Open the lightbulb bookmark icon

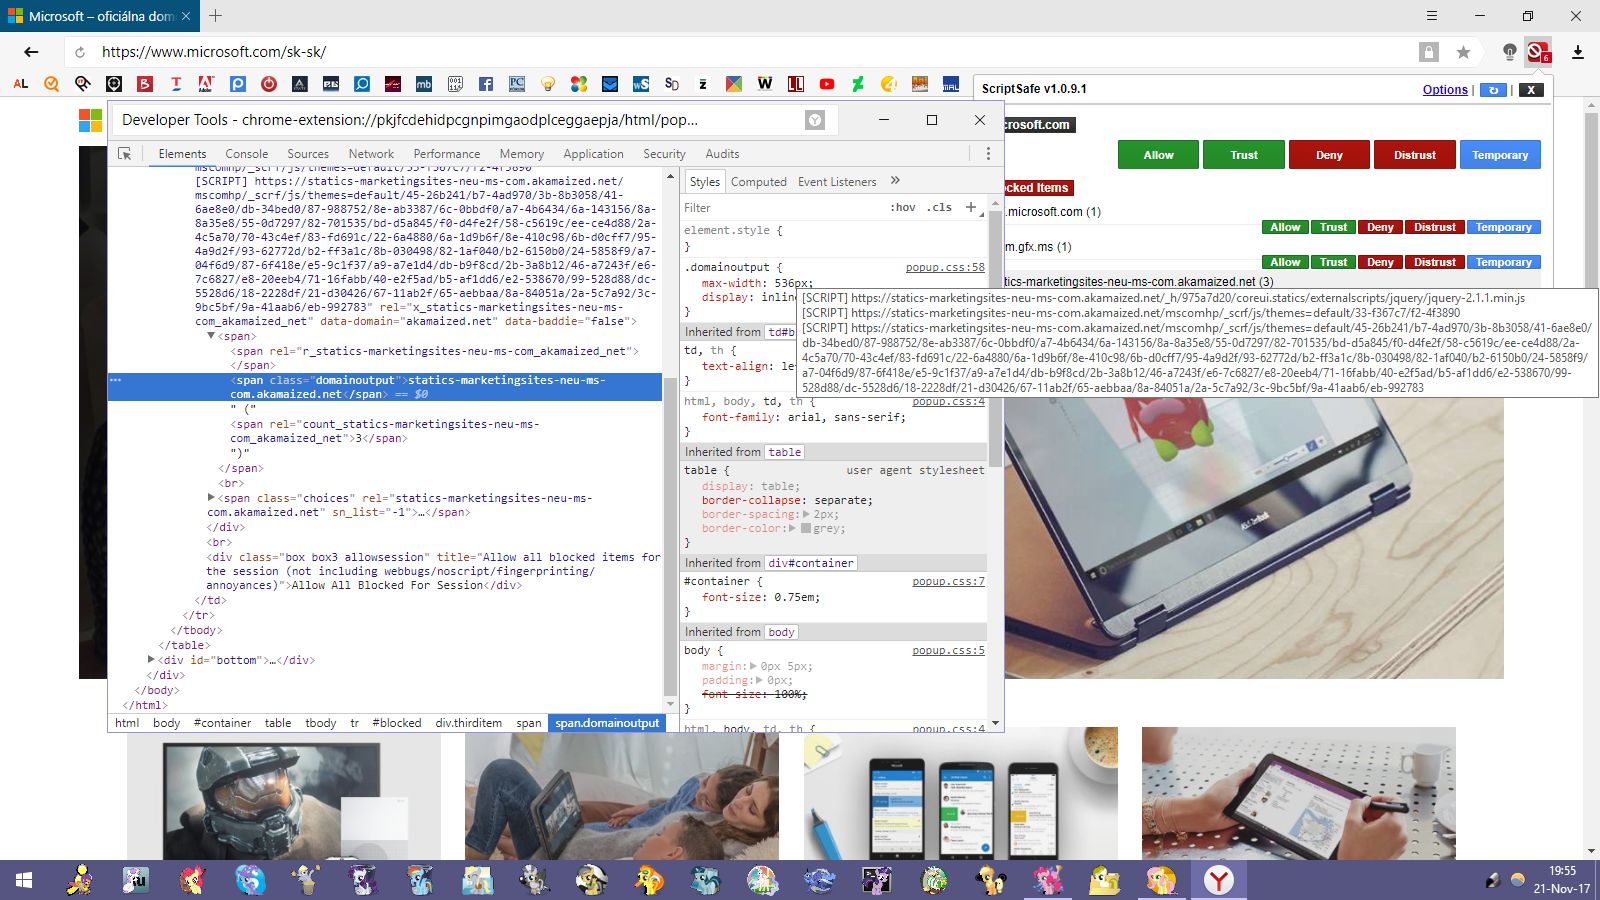coord(548,84)
